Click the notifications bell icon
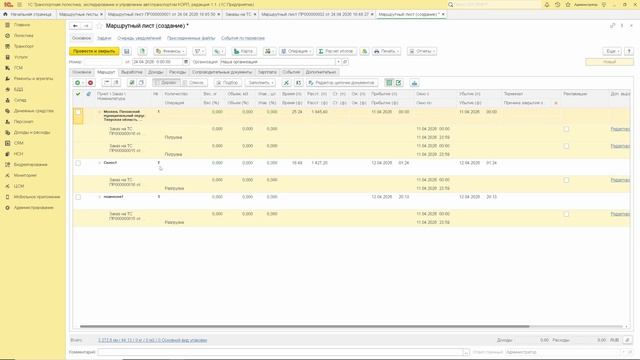This screenshot has width=640, height=360. point(547,4)
